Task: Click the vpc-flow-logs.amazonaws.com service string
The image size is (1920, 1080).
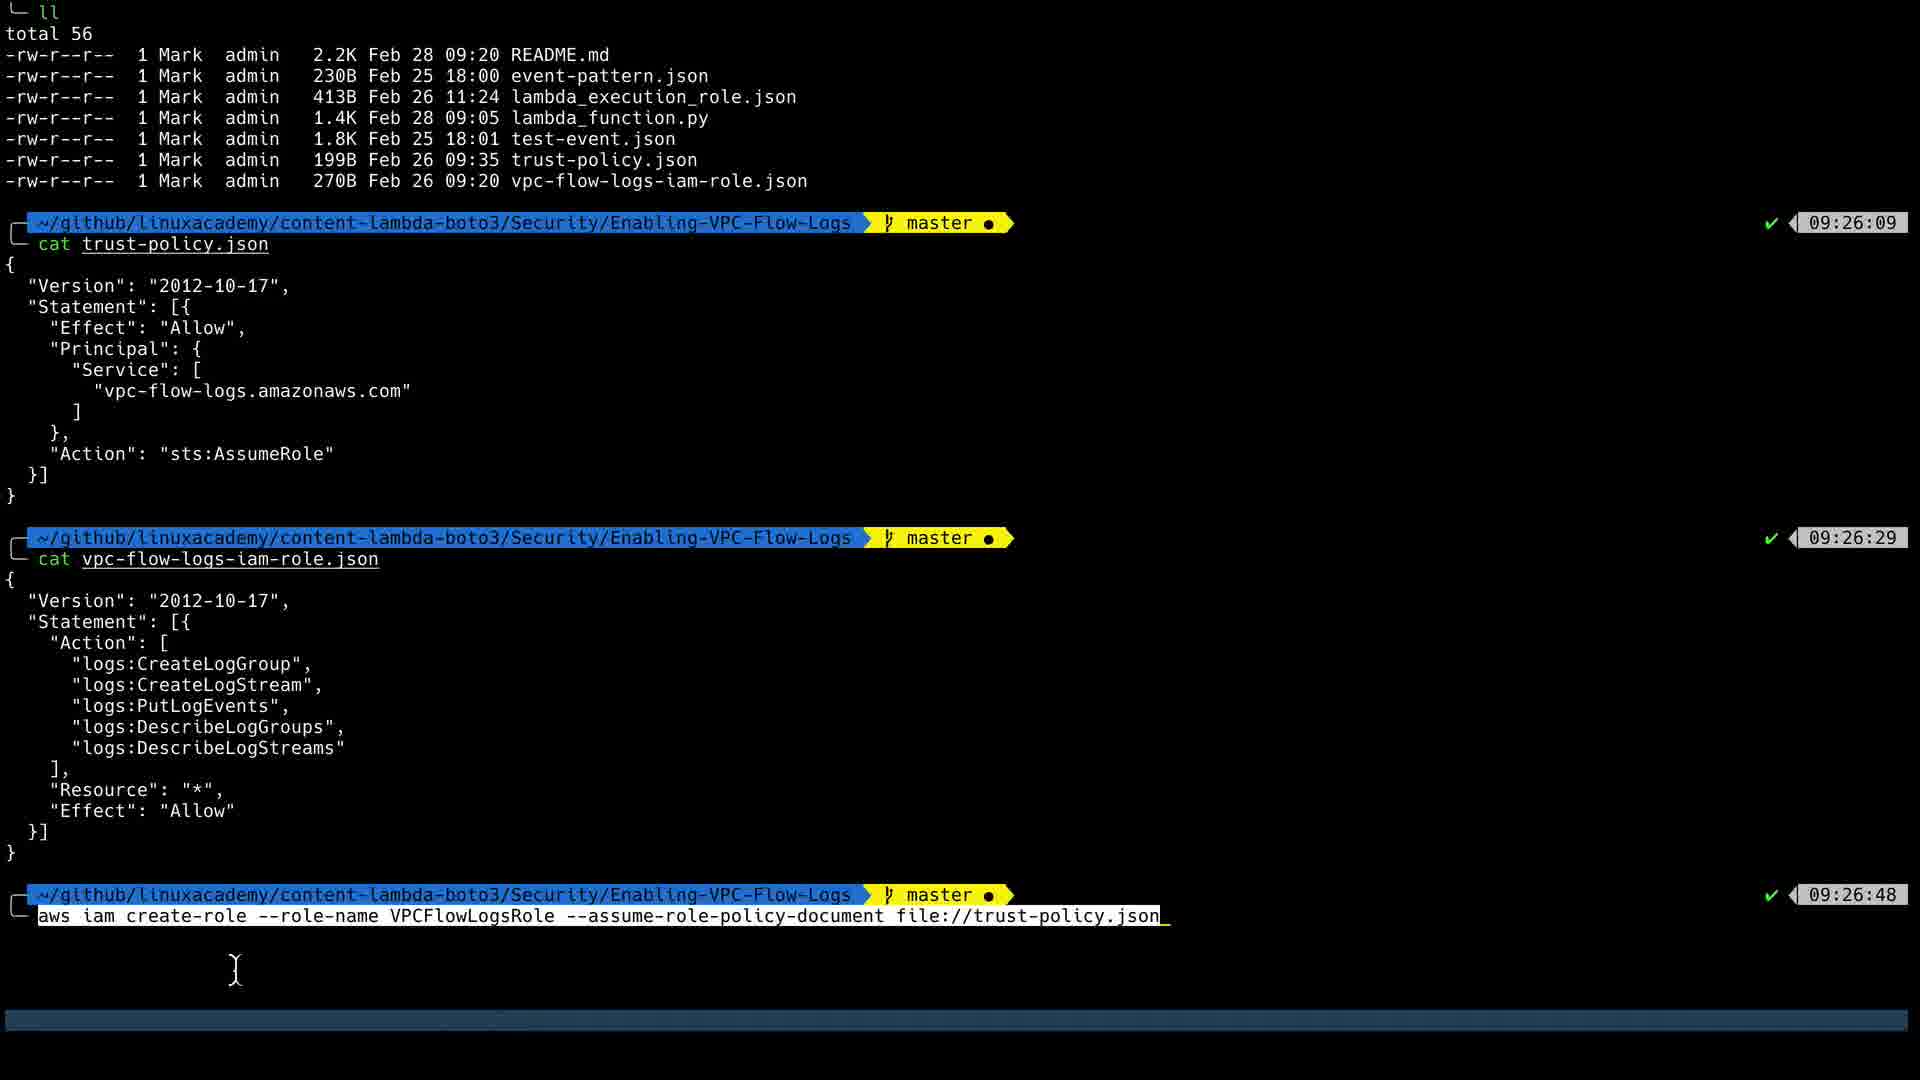Action: pos(252,391)
